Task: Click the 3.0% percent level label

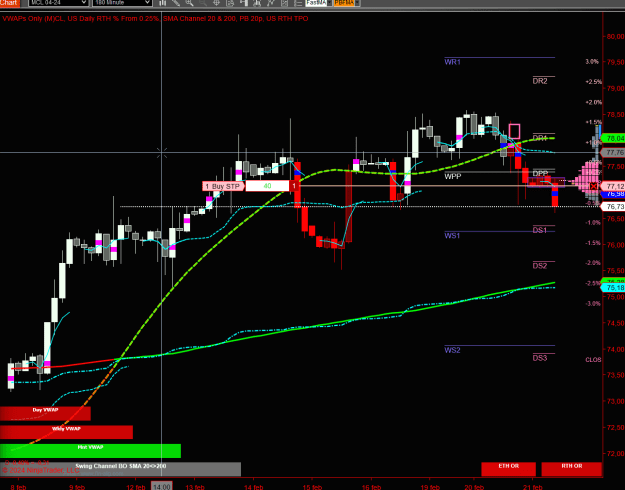Action: click(x=592, y=62)
